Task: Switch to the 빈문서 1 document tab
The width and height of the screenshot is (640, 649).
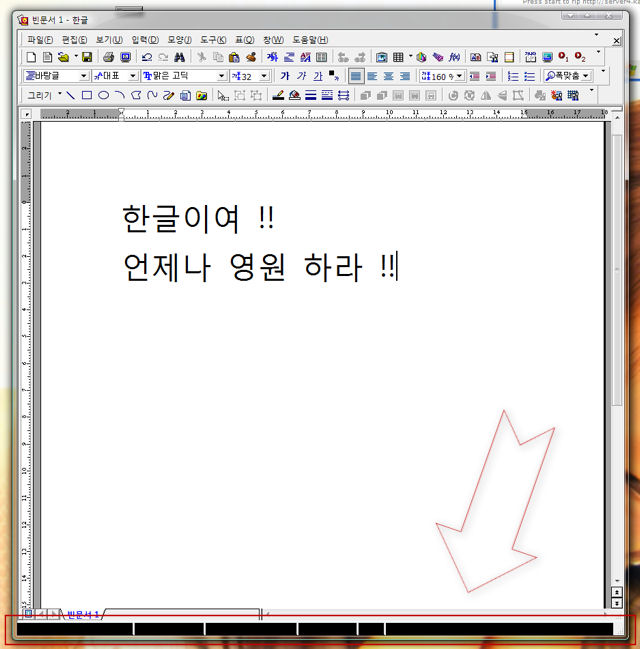Action: 83,615
